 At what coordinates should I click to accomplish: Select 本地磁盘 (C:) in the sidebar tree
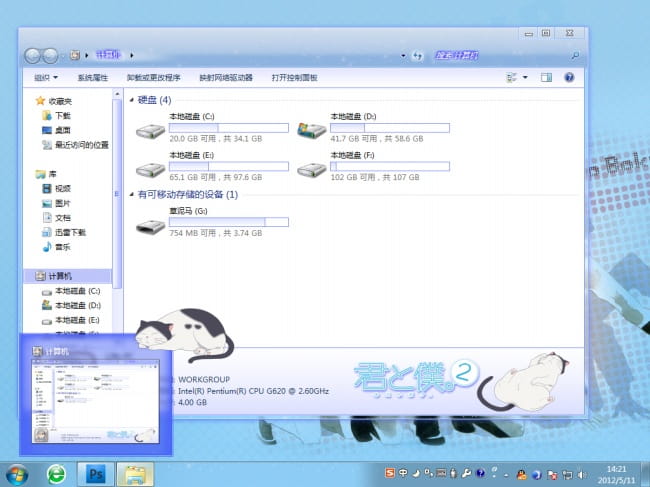click(x=78, y=291)
